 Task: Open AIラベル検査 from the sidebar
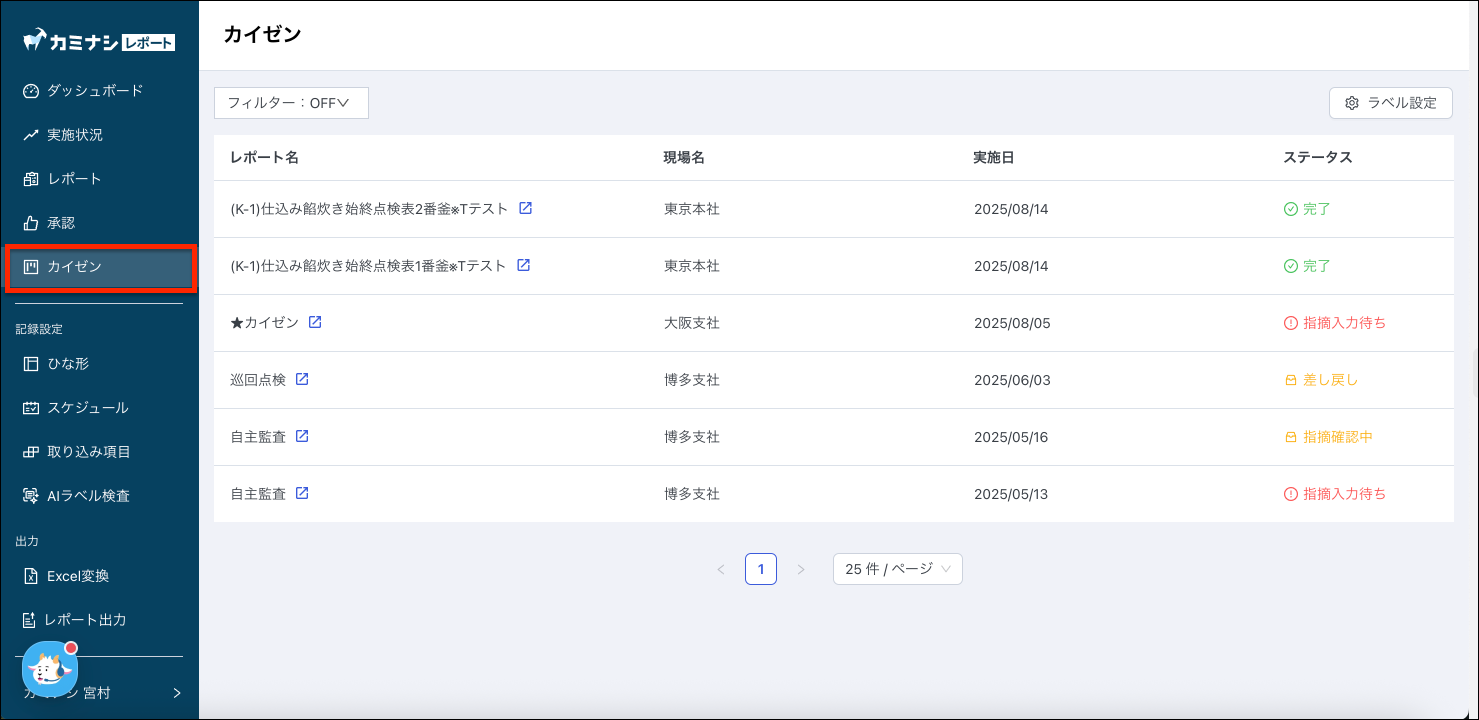click(88, 496)
